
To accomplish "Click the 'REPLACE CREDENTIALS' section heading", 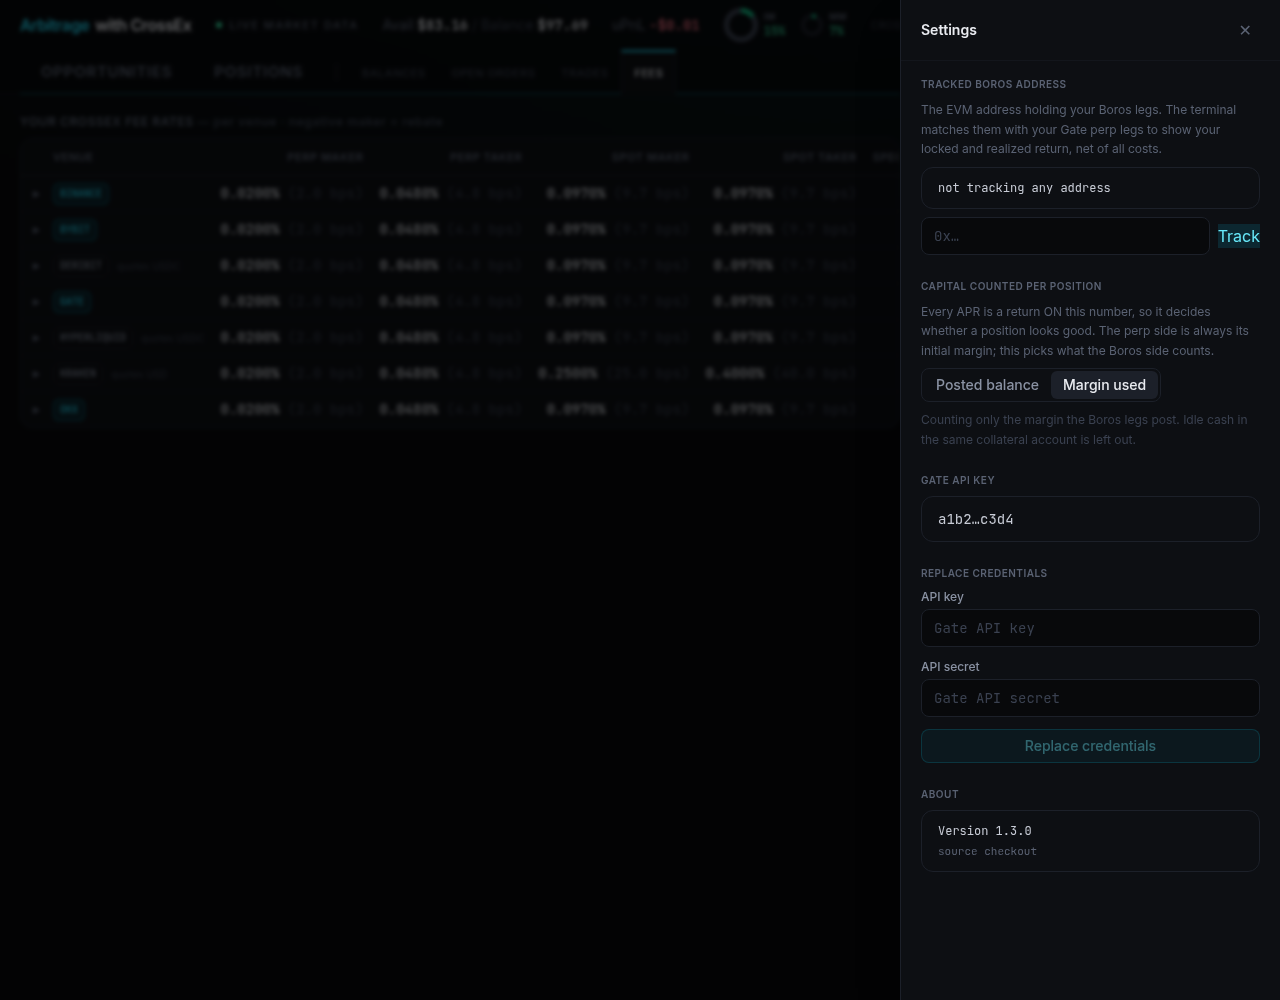I will click(x=984, y=573).
